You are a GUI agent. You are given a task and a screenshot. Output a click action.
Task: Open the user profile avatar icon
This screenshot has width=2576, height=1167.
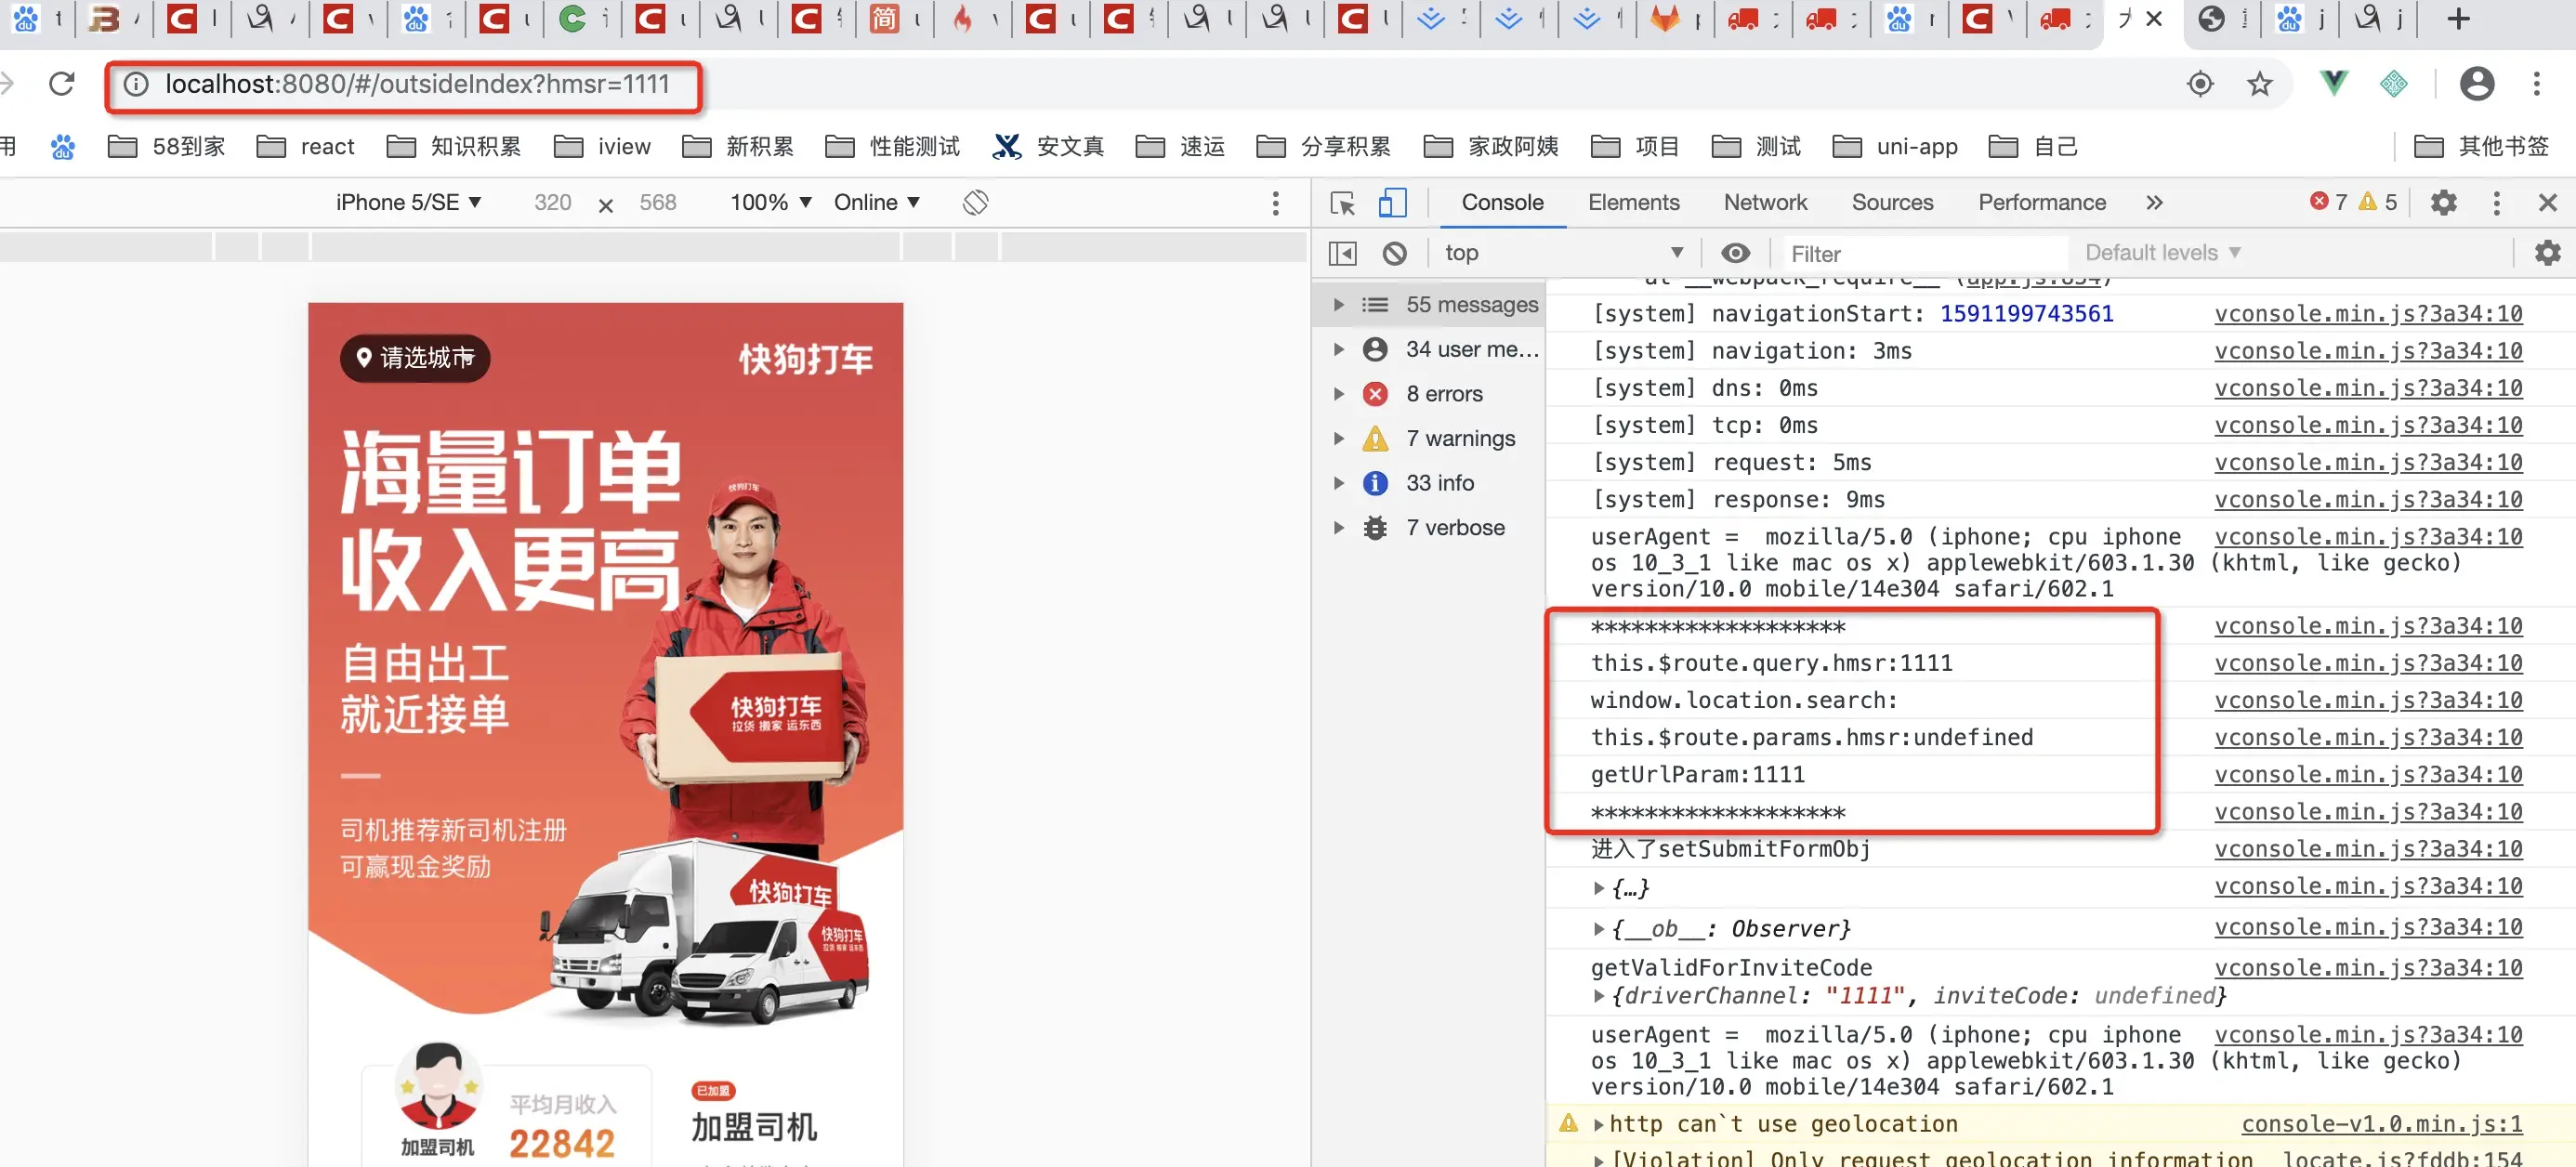click(x=2476, y=84)
